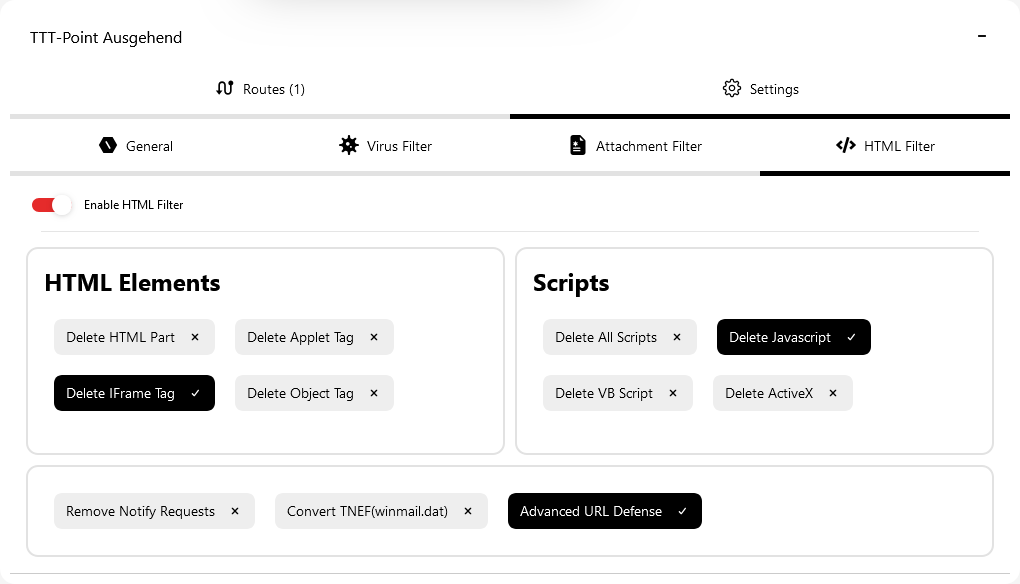This screenshot has height=584, width=1020.
Task: Toggle the Delete IFrame Tag option off
Action: [x=134, y=394]
